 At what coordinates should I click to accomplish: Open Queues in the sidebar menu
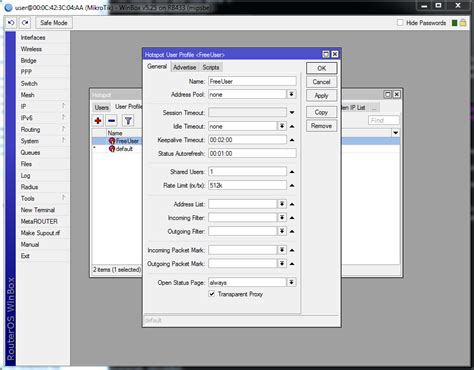[30, 152]
